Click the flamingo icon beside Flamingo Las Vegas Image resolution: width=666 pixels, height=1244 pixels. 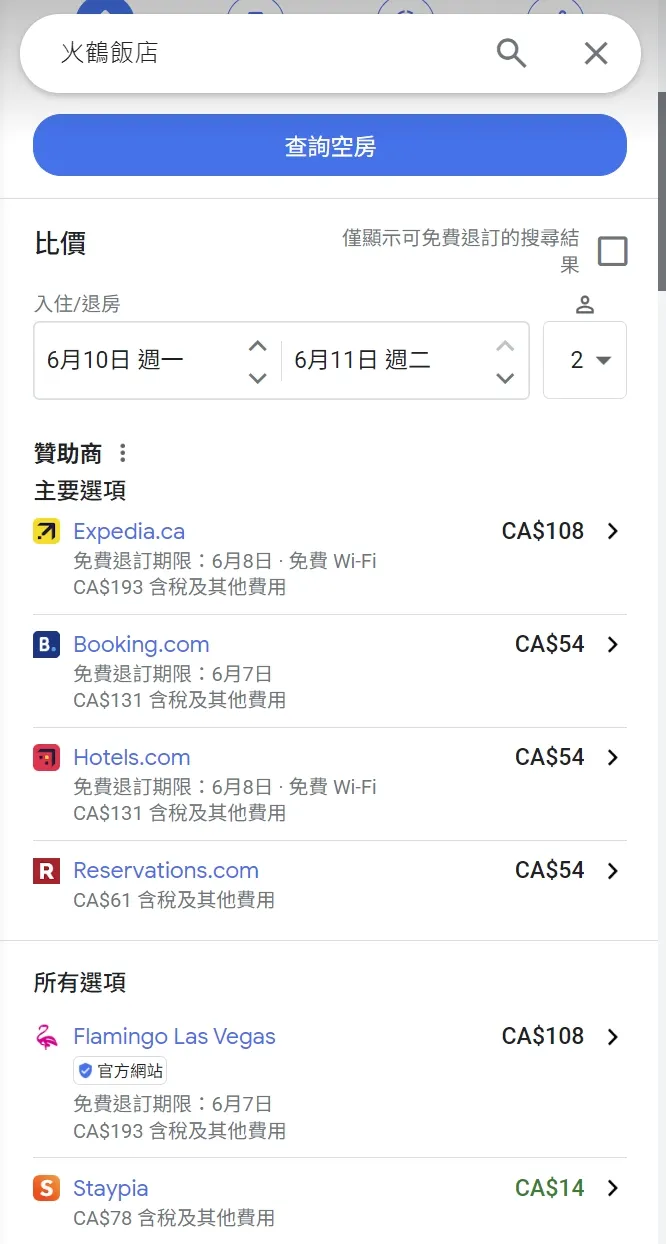[47, 1036]
